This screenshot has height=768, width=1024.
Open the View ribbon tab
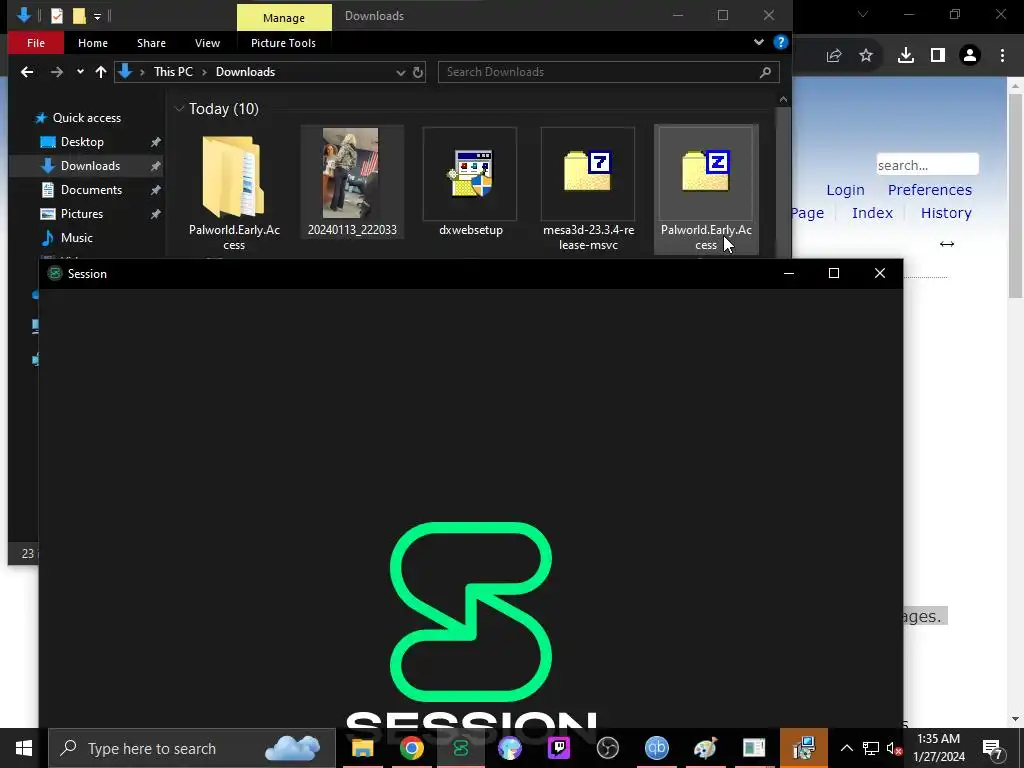(x=207, y=43)
